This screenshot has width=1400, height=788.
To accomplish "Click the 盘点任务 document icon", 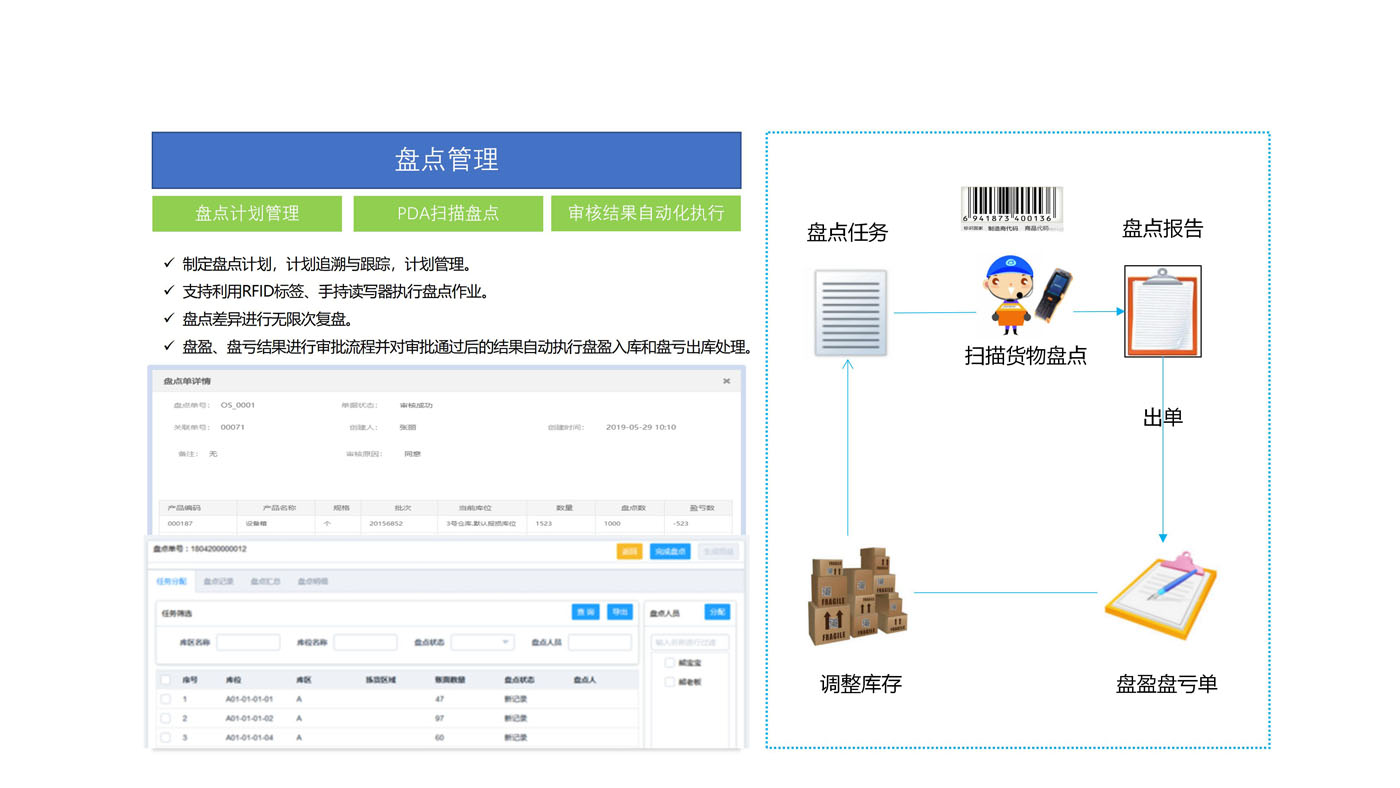I will tap(850, 313).
